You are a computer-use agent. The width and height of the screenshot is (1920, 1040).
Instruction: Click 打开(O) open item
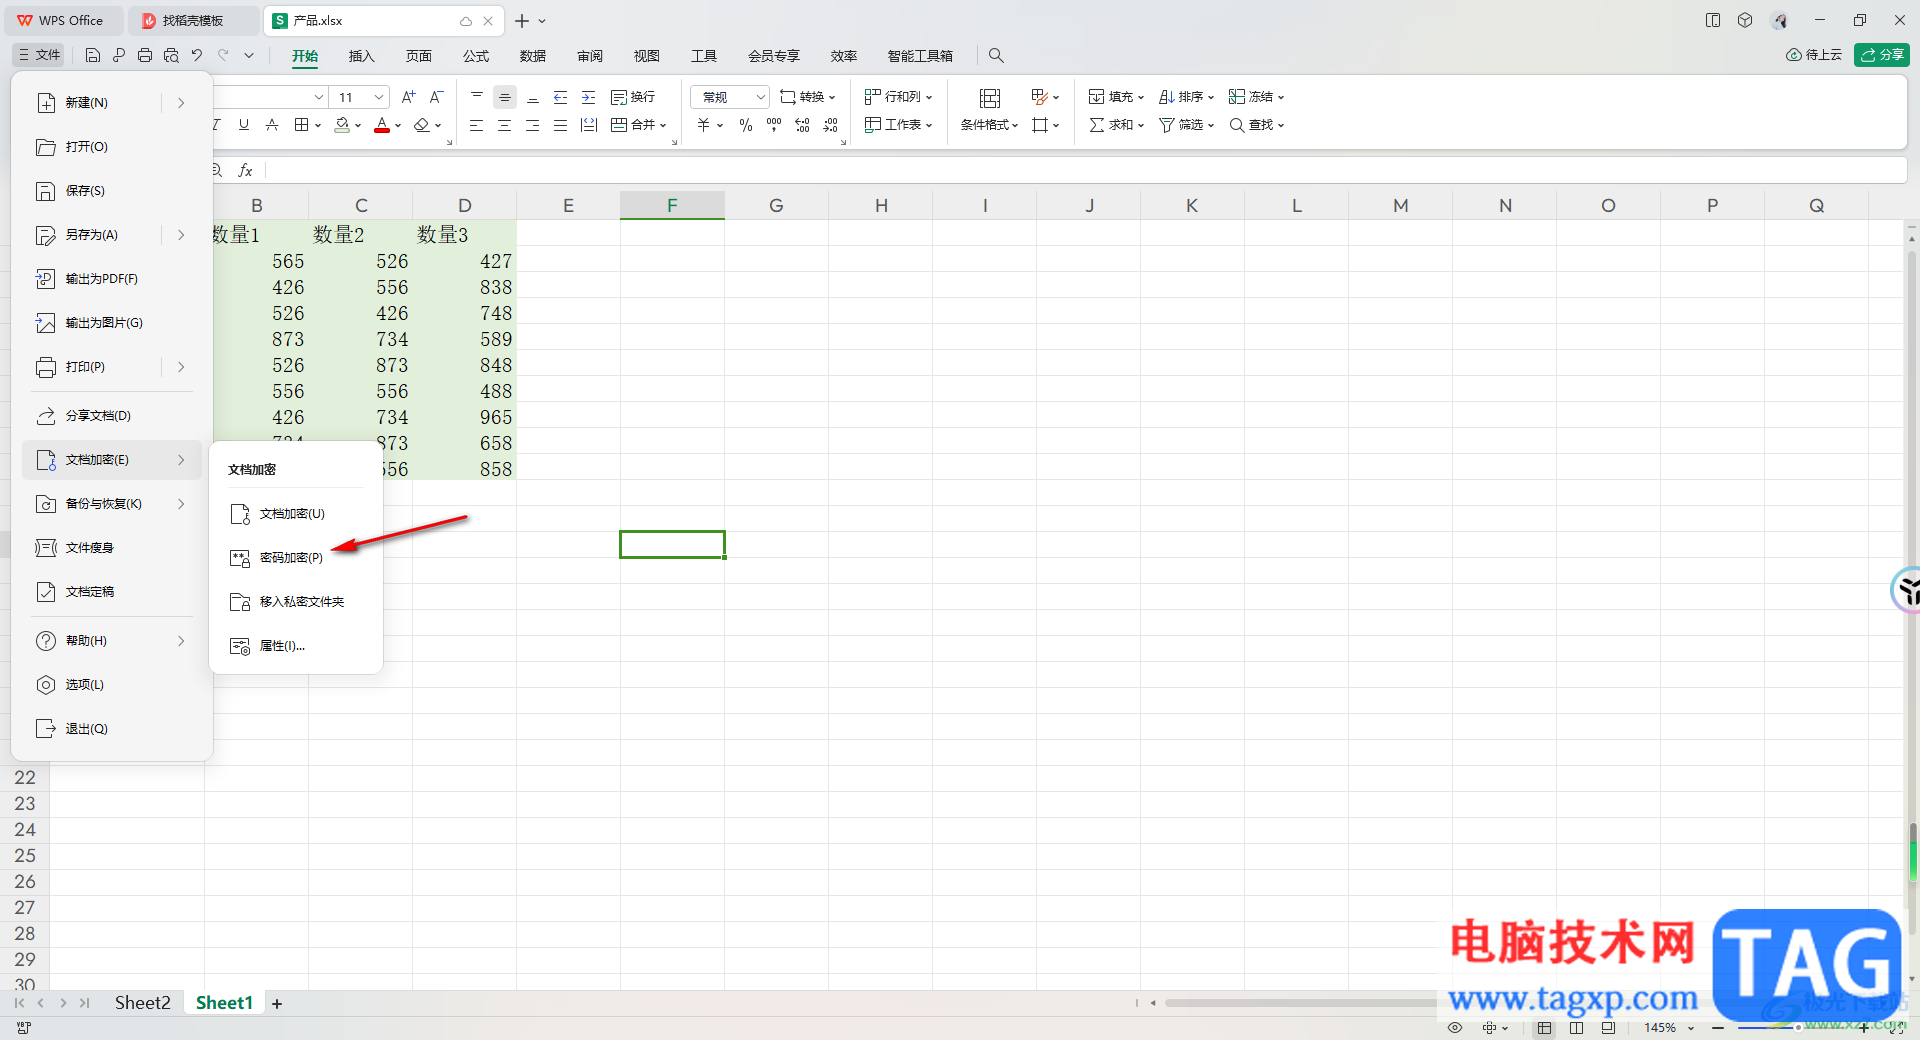(x=86, y=147)
